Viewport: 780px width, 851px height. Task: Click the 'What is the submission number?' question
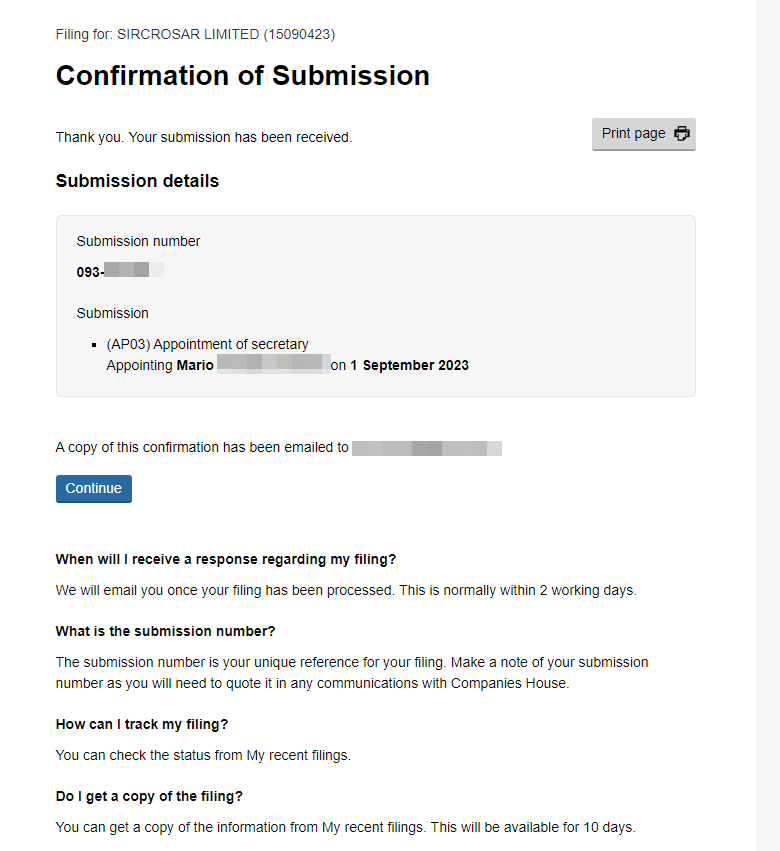tap(165, 632)
